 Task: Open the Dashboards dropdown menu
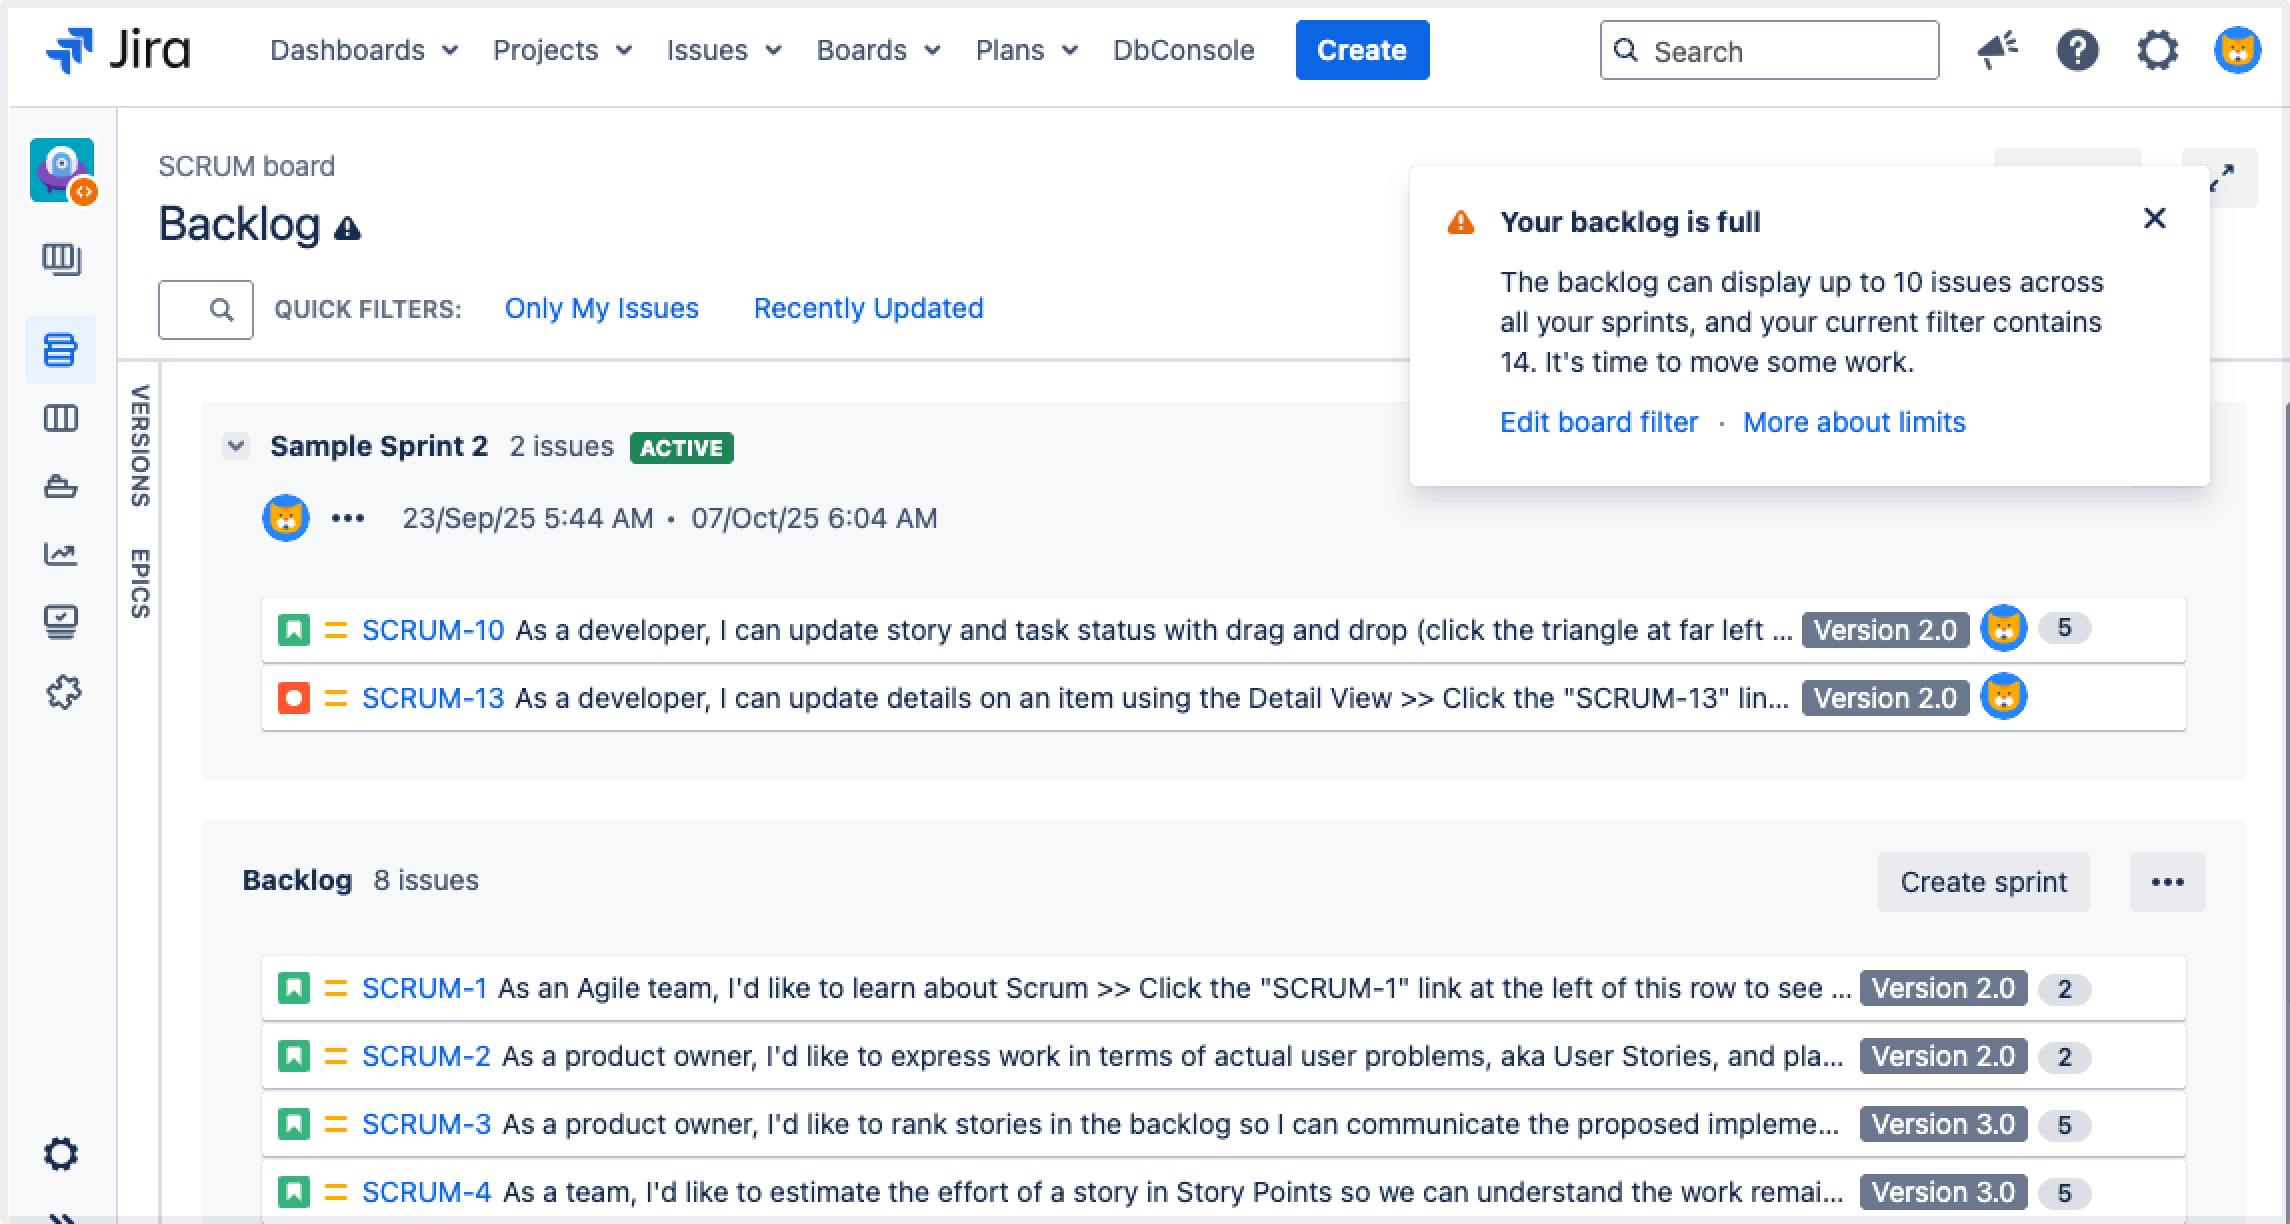point(364,50)
